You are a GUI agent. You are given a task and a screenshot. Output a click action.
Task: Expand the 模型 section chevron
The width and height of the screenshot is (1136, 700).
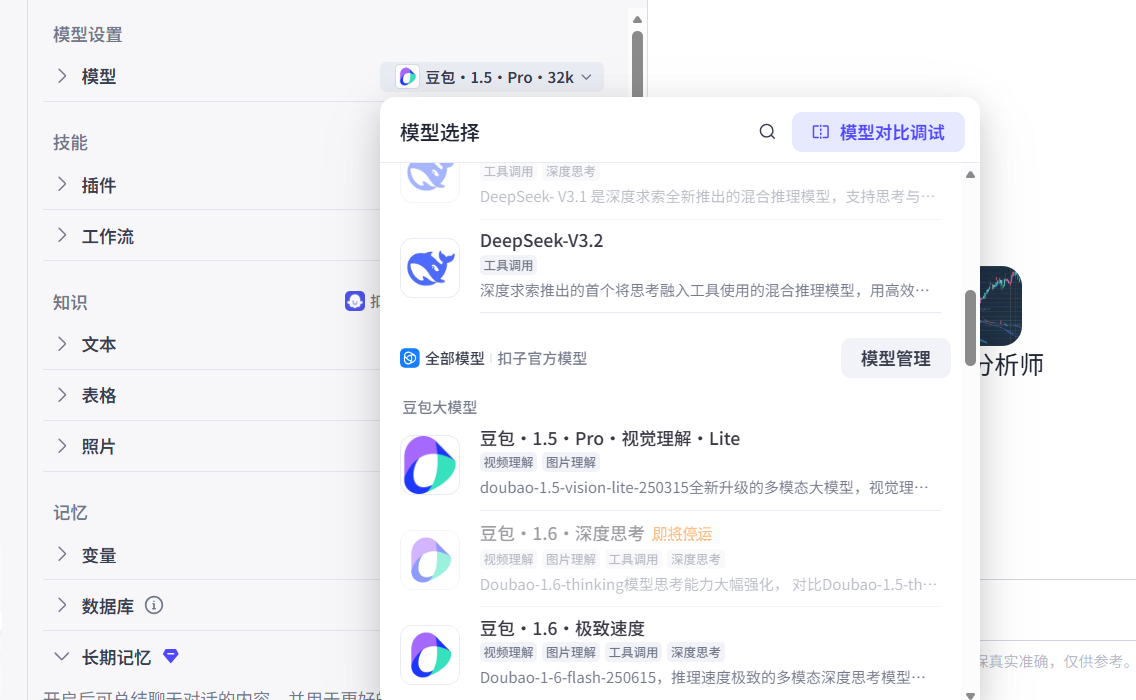click(62, 76)
